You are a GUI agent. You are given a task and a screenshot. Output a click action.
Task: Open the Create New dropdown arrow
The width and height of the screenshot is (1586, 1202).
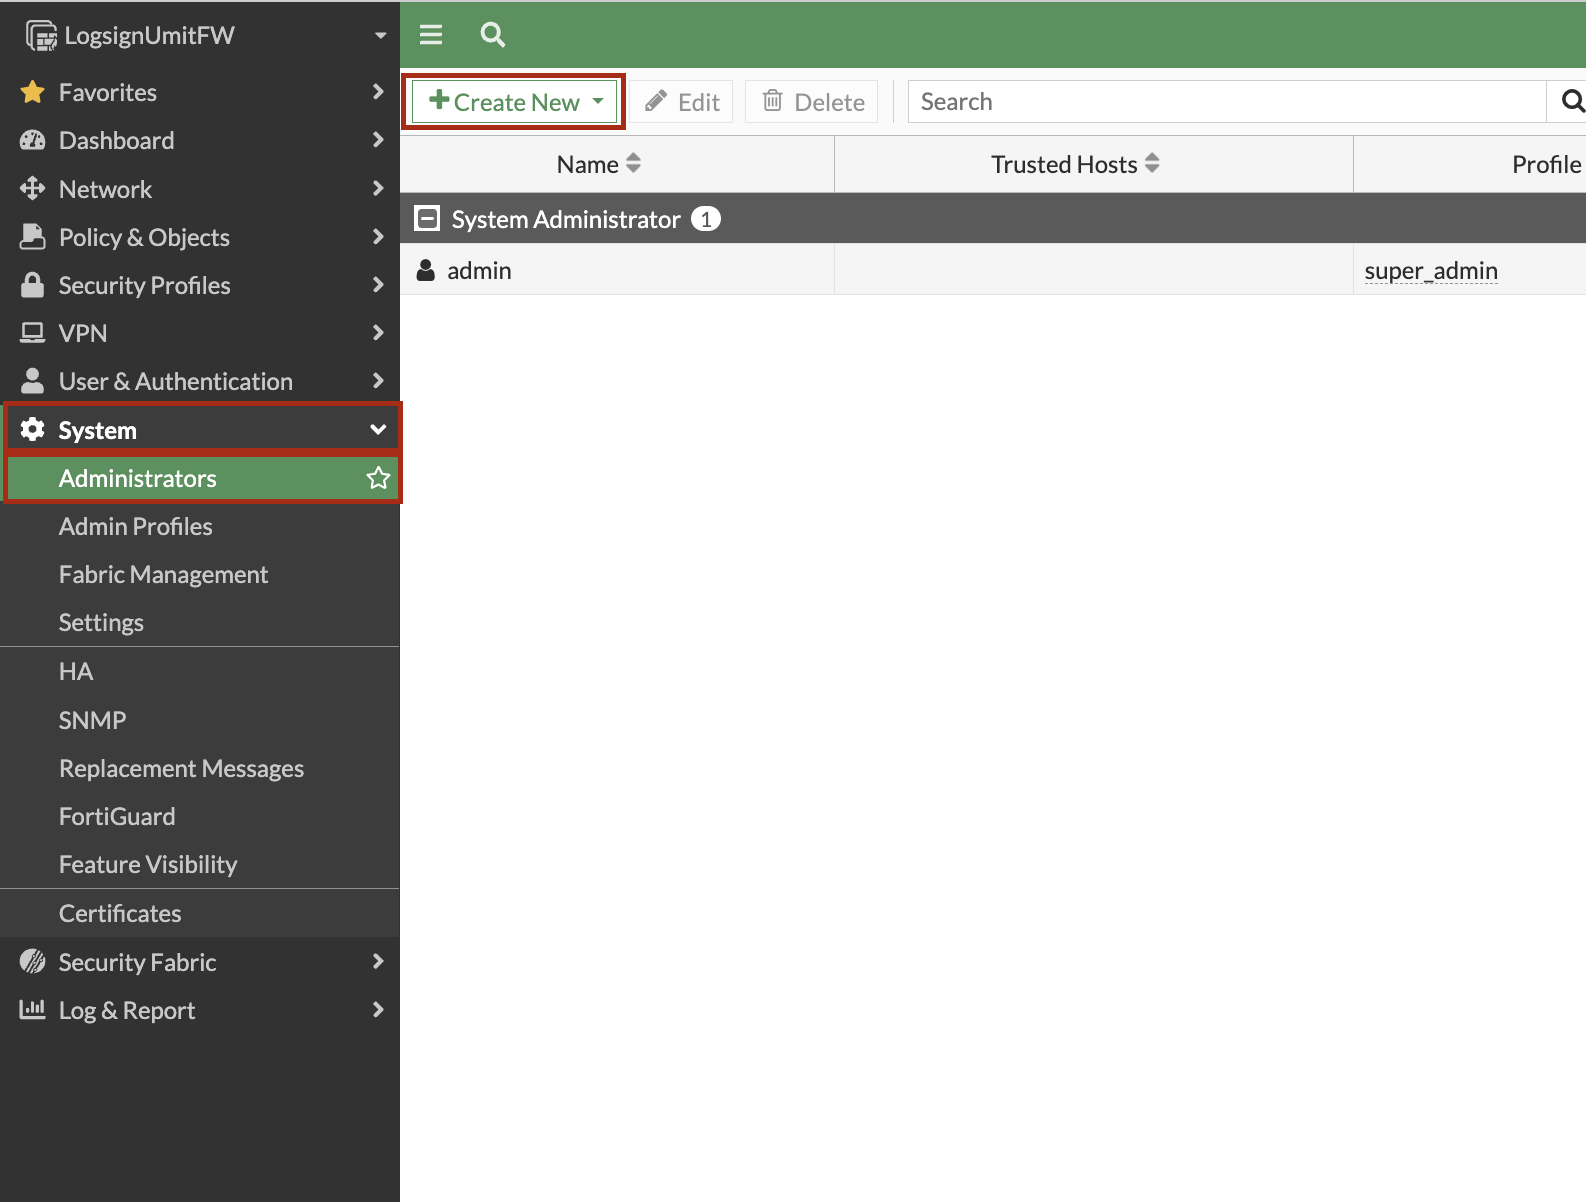(598, 101)
